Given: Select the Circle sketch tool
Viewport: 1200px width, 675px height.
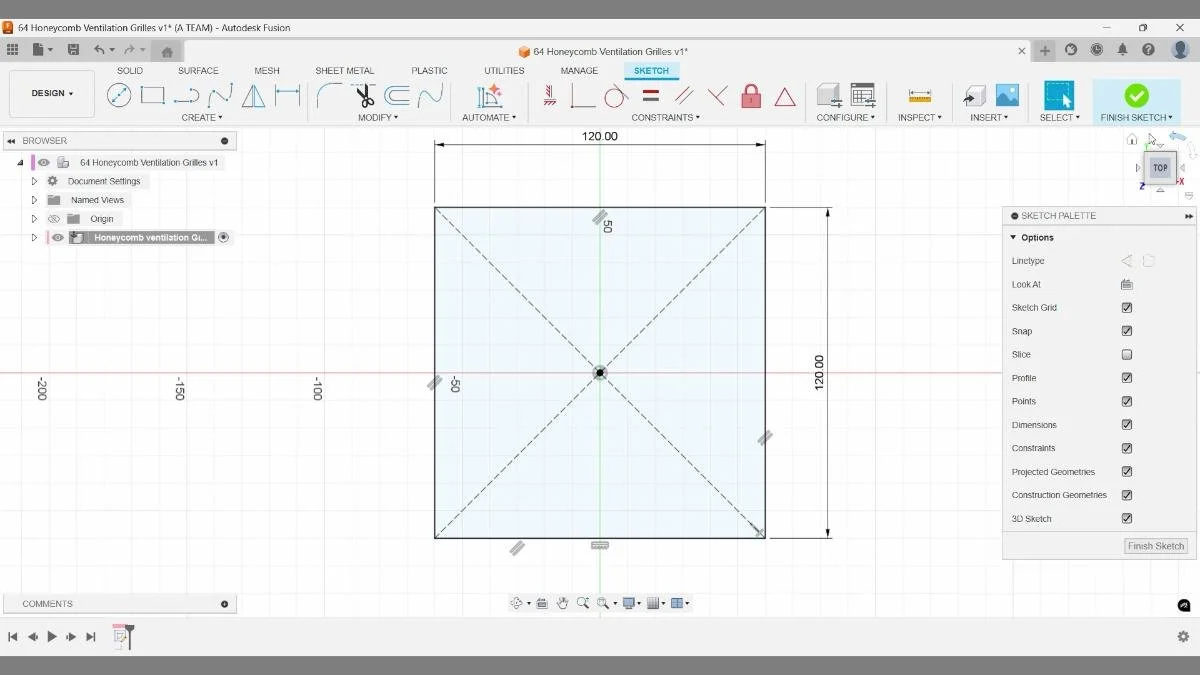Looking at the screenshot, I should pos(120,95).
